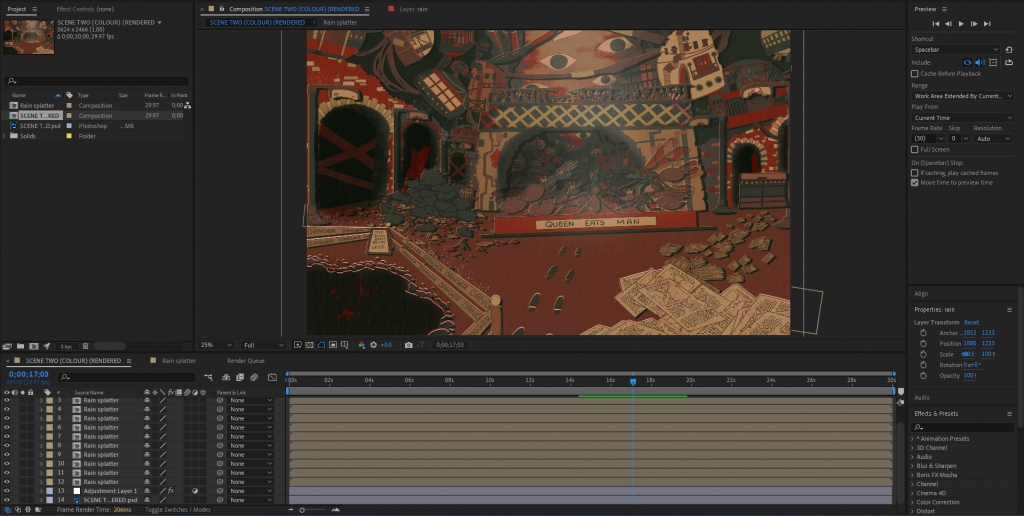Play the preview with the Play button

[961, 24]
